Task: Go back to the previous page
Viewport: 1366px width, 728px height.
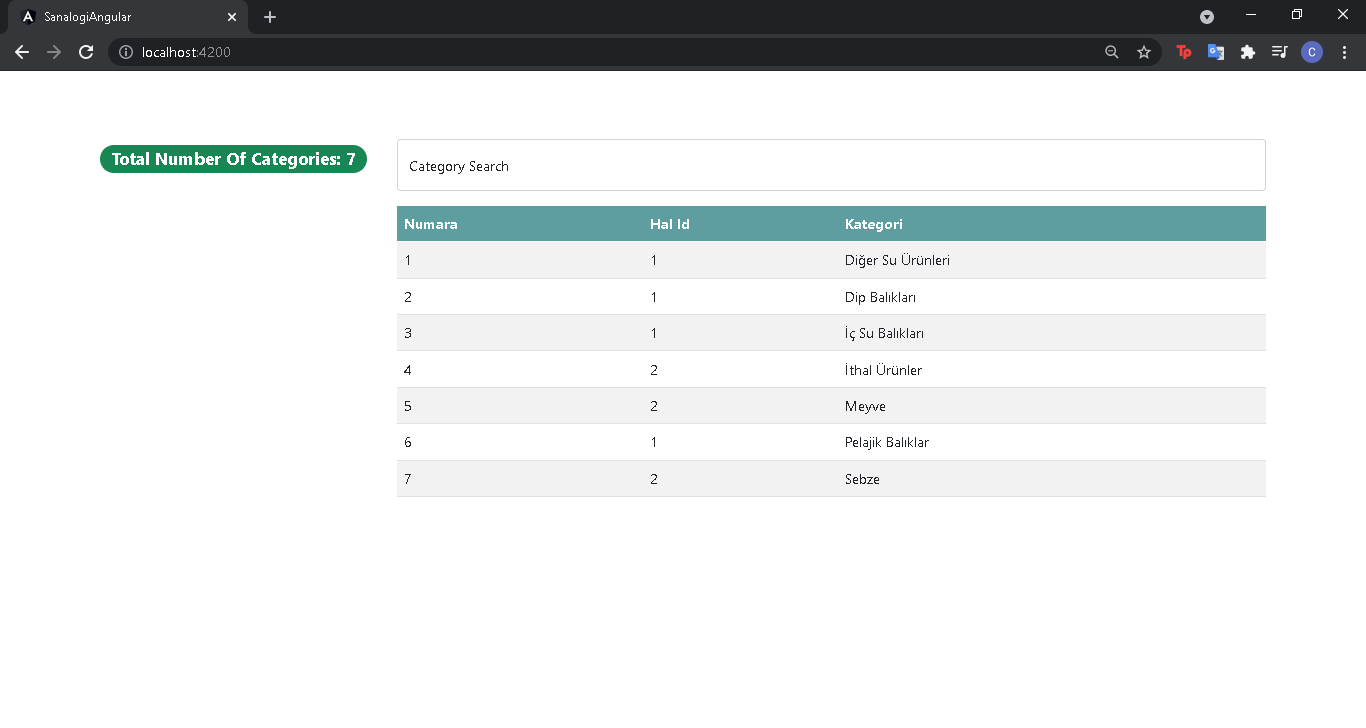Action: click(x=22, y=52)
